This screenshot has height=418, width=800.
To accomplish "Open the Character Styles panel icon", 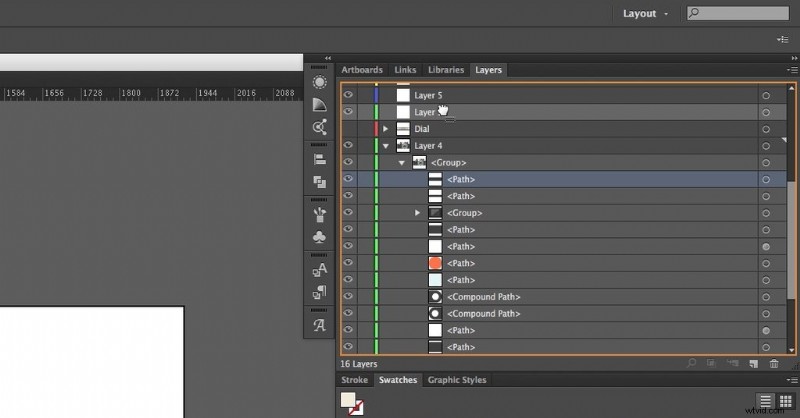I will pos(319,269).
